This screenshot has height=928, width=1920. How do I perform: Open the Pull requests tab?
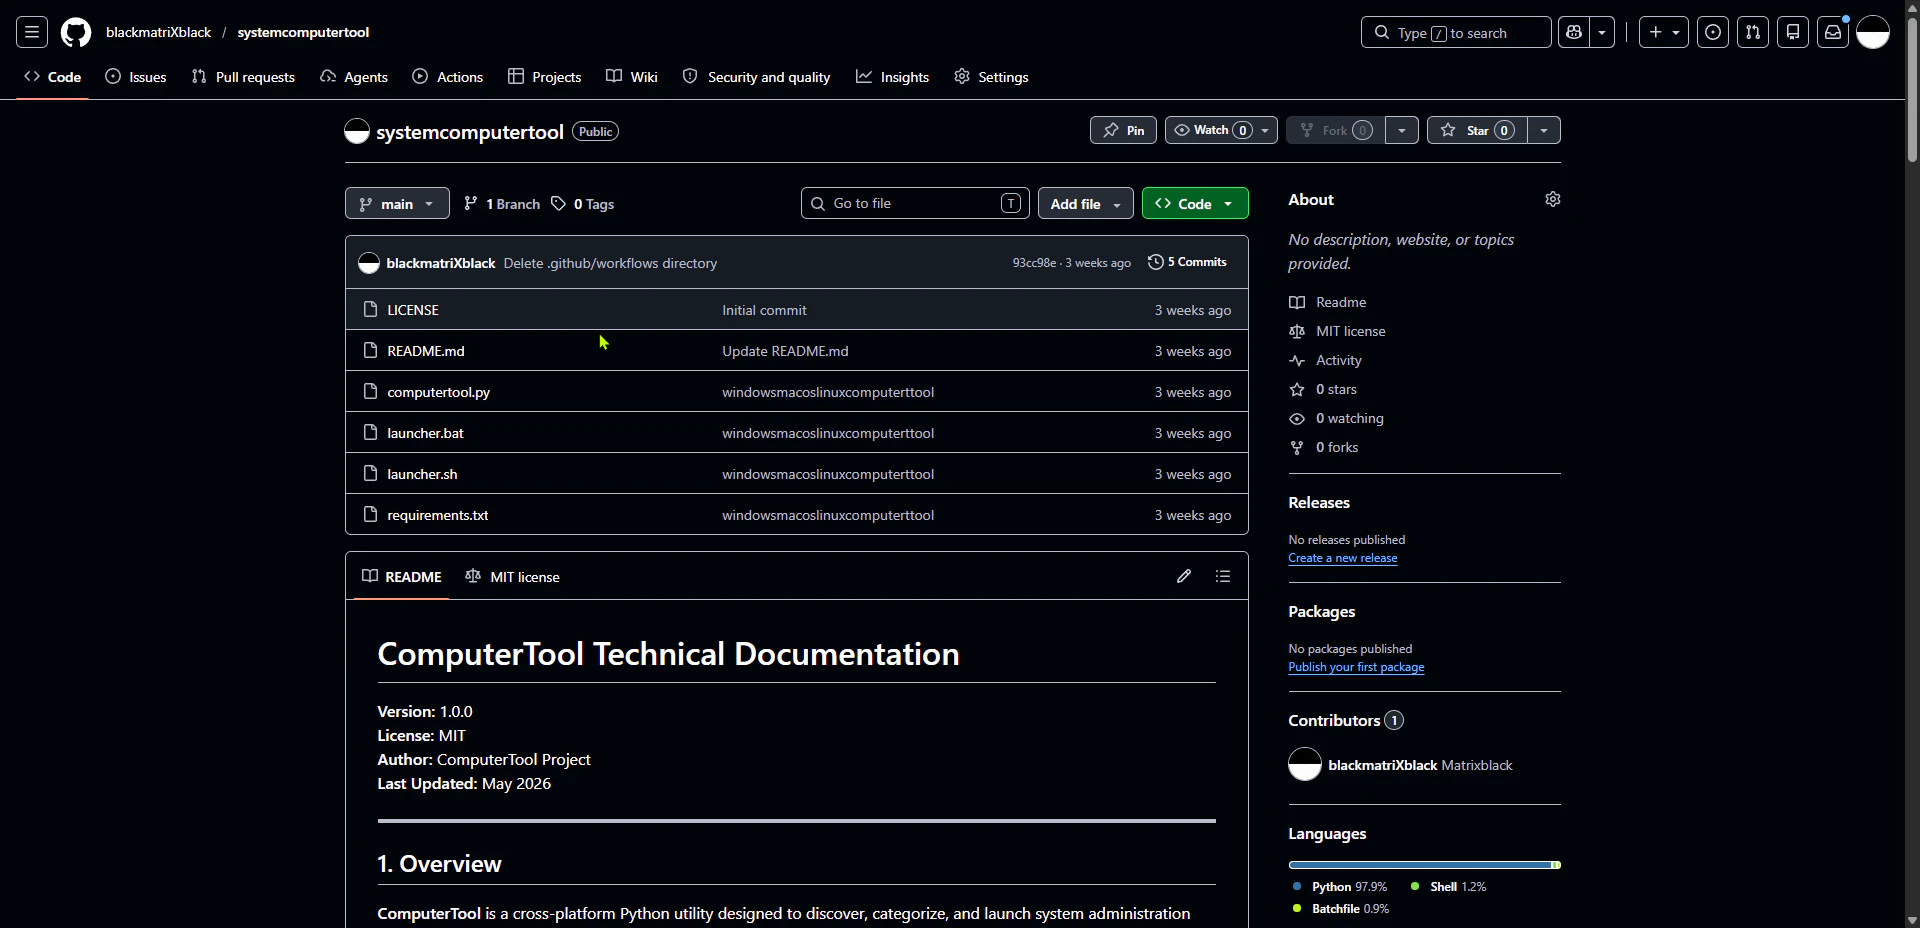tap(243, 77)
